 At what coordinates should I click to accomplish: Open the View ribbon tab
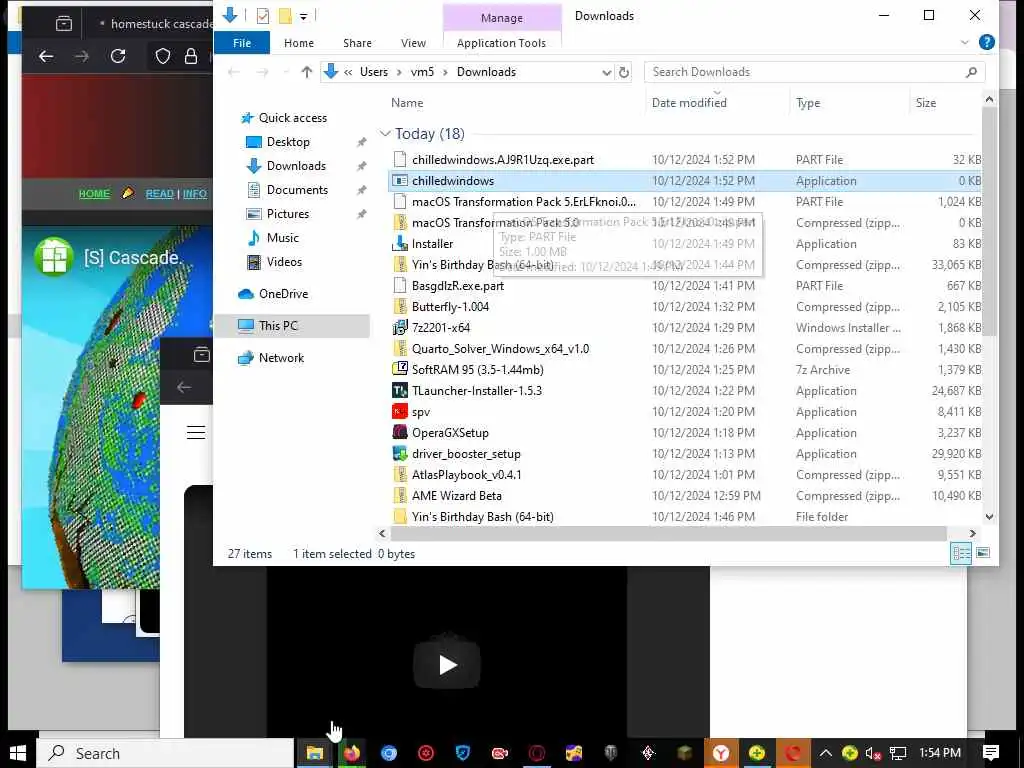click(413, 43)
